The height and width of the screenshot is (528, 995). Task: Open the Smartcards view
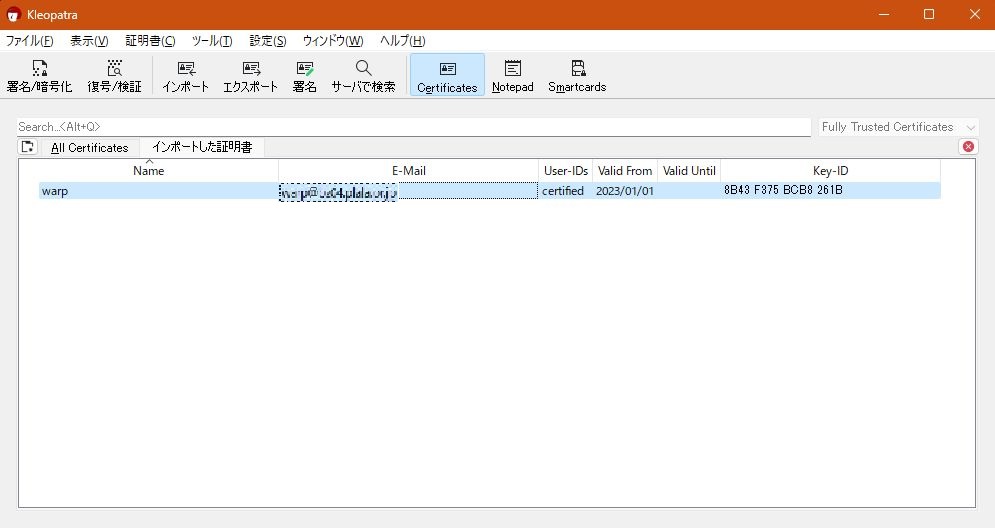tap(577, 76)
